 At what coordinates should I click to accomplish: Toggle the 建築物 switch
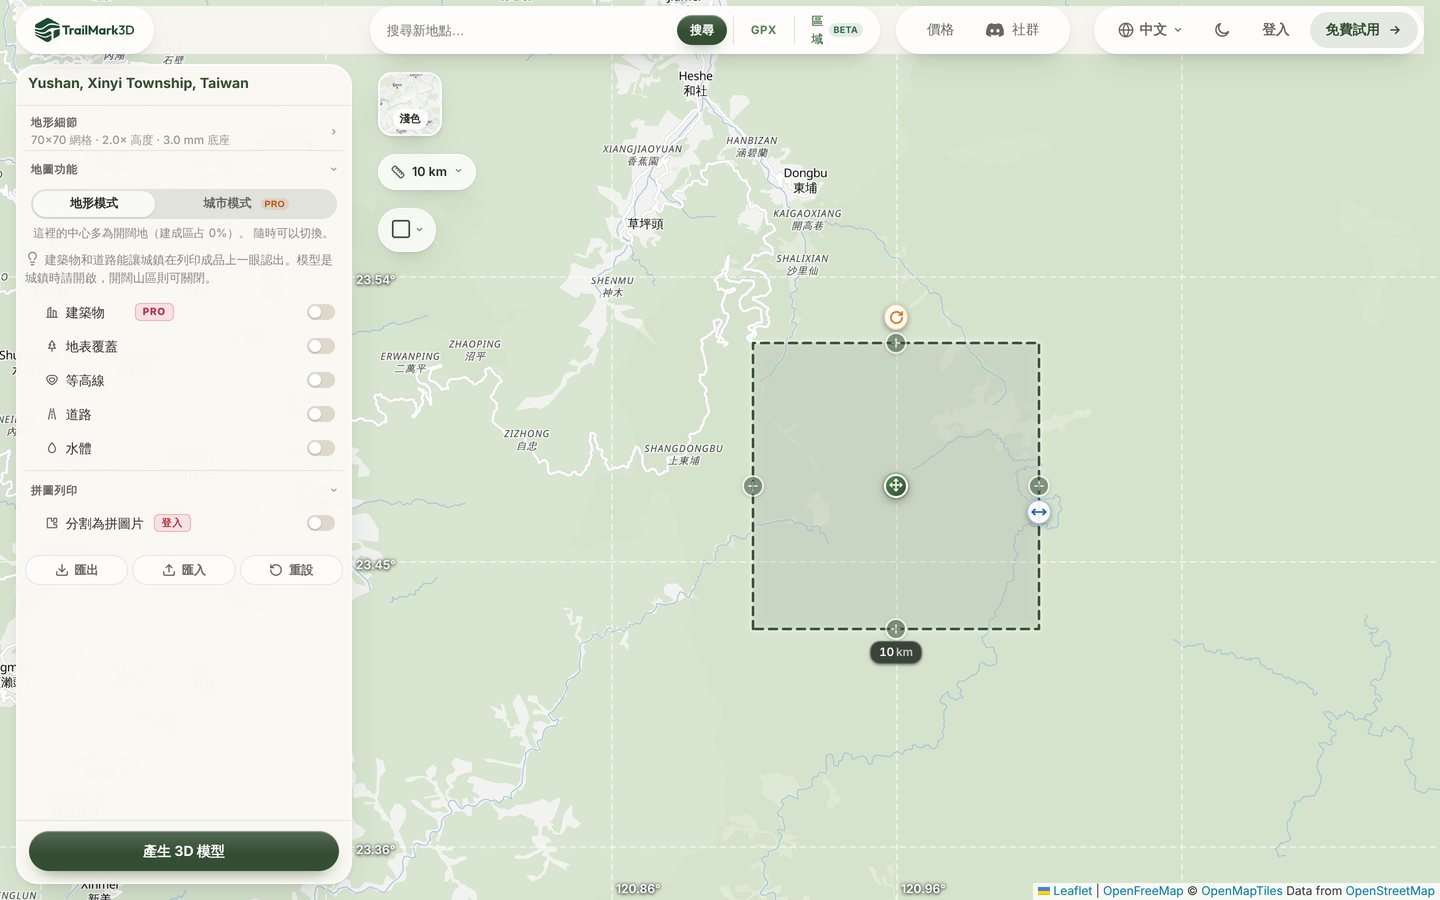(x=321, y=312)
